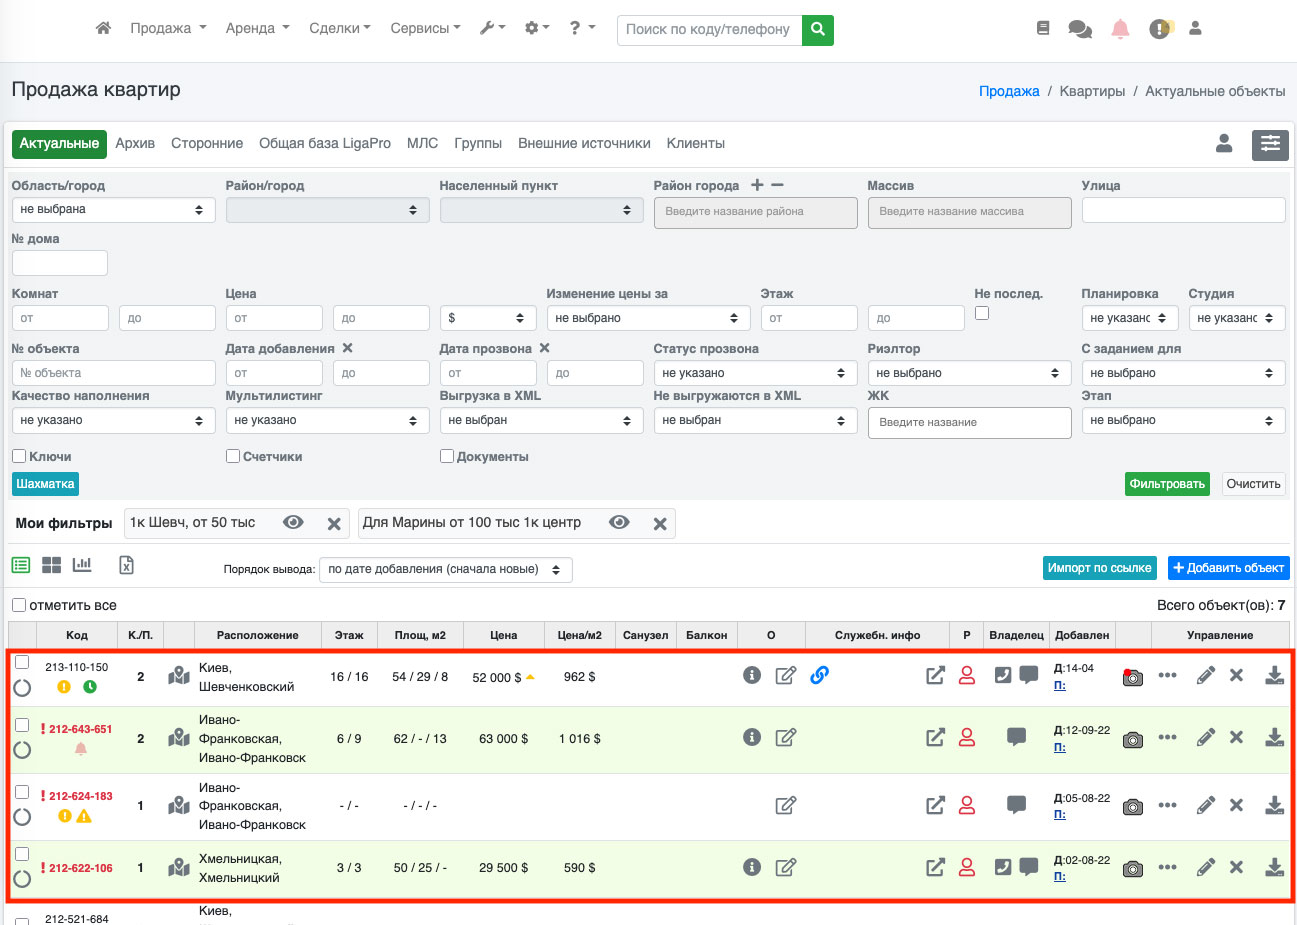
Task: Enable the Документы checkbox
Action: click(x=447, y=456)
